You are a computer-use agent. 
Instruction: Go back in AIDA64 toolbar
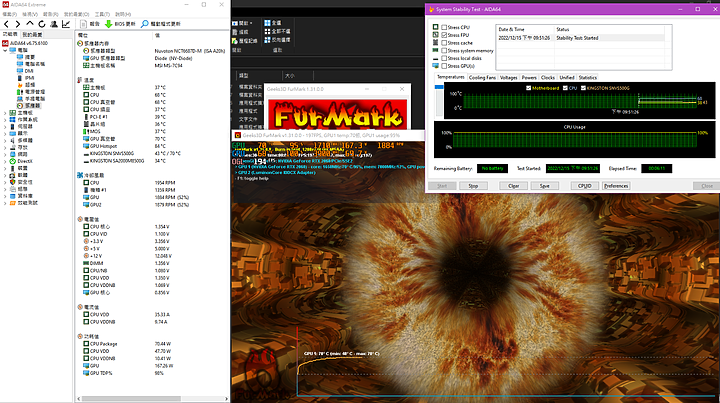point(6,24)
